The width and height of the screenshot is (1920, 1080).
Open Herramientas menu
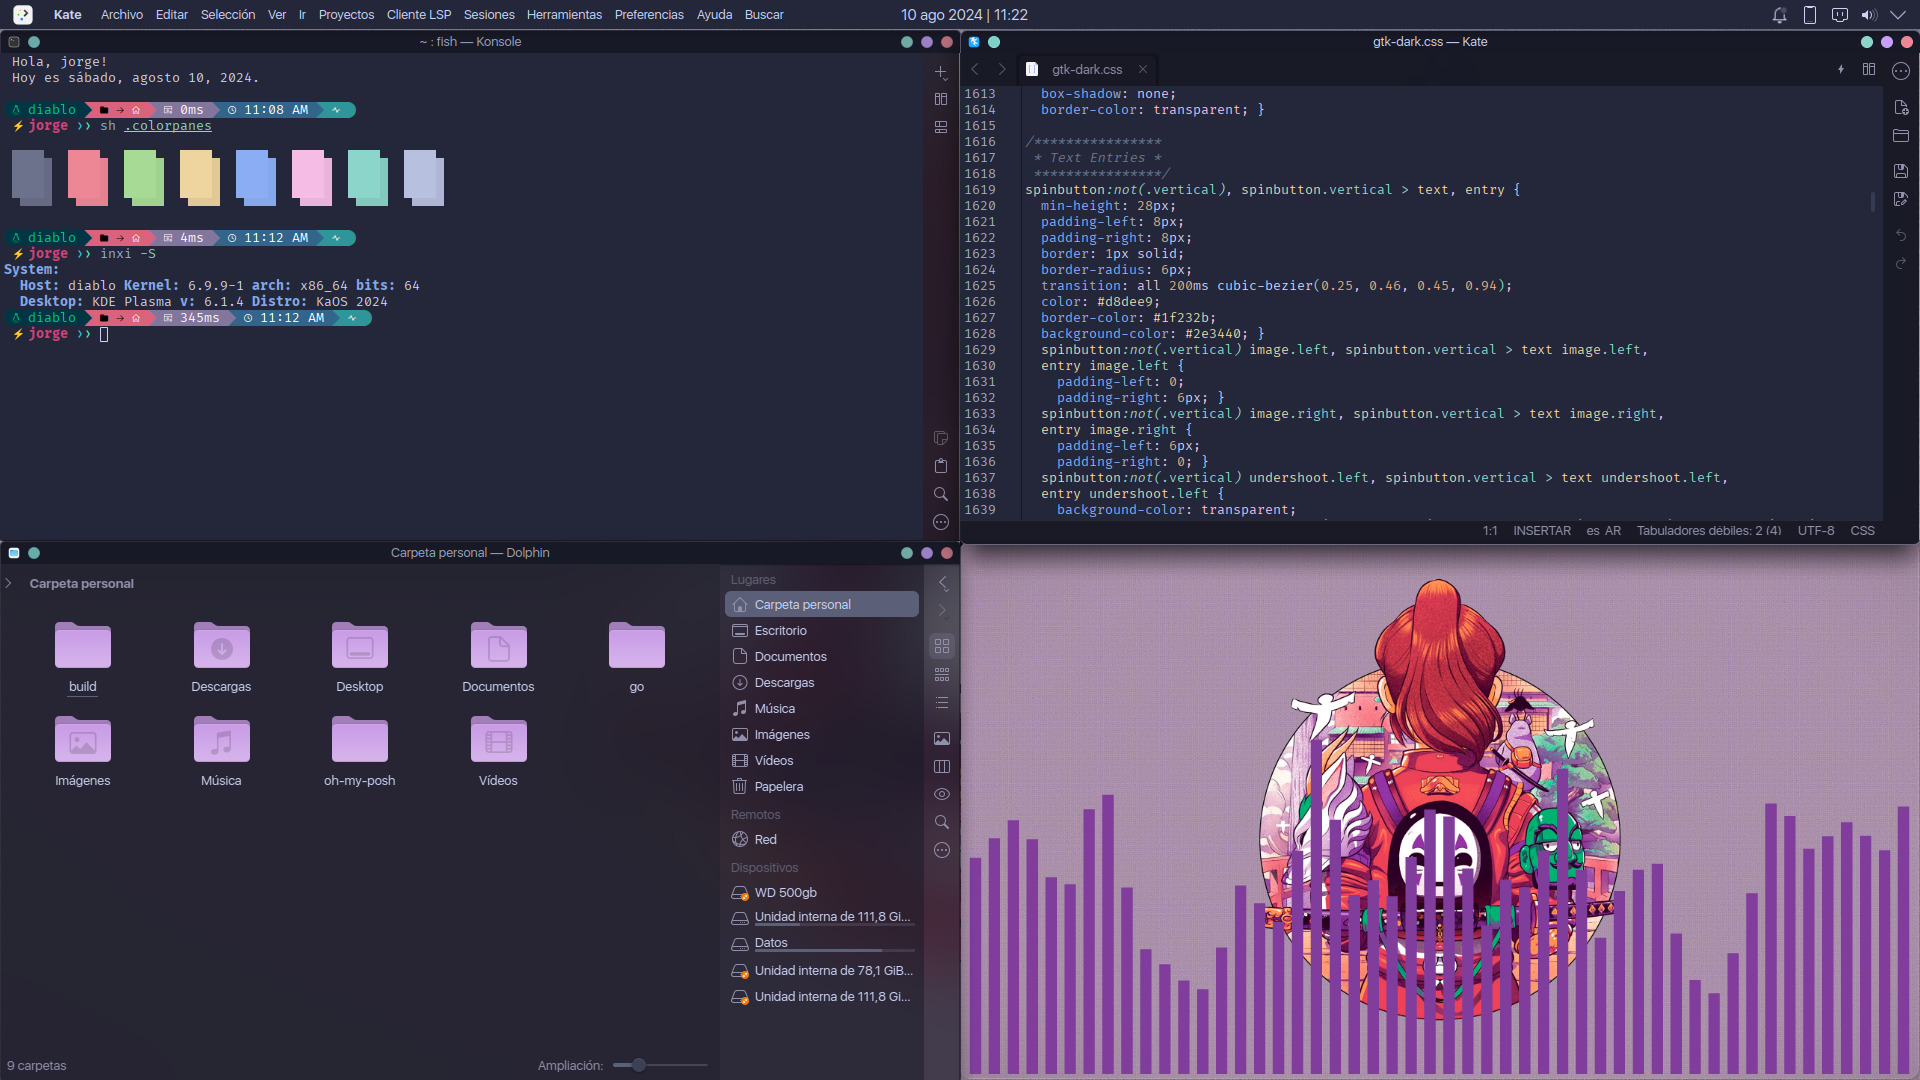pos(564,15)
